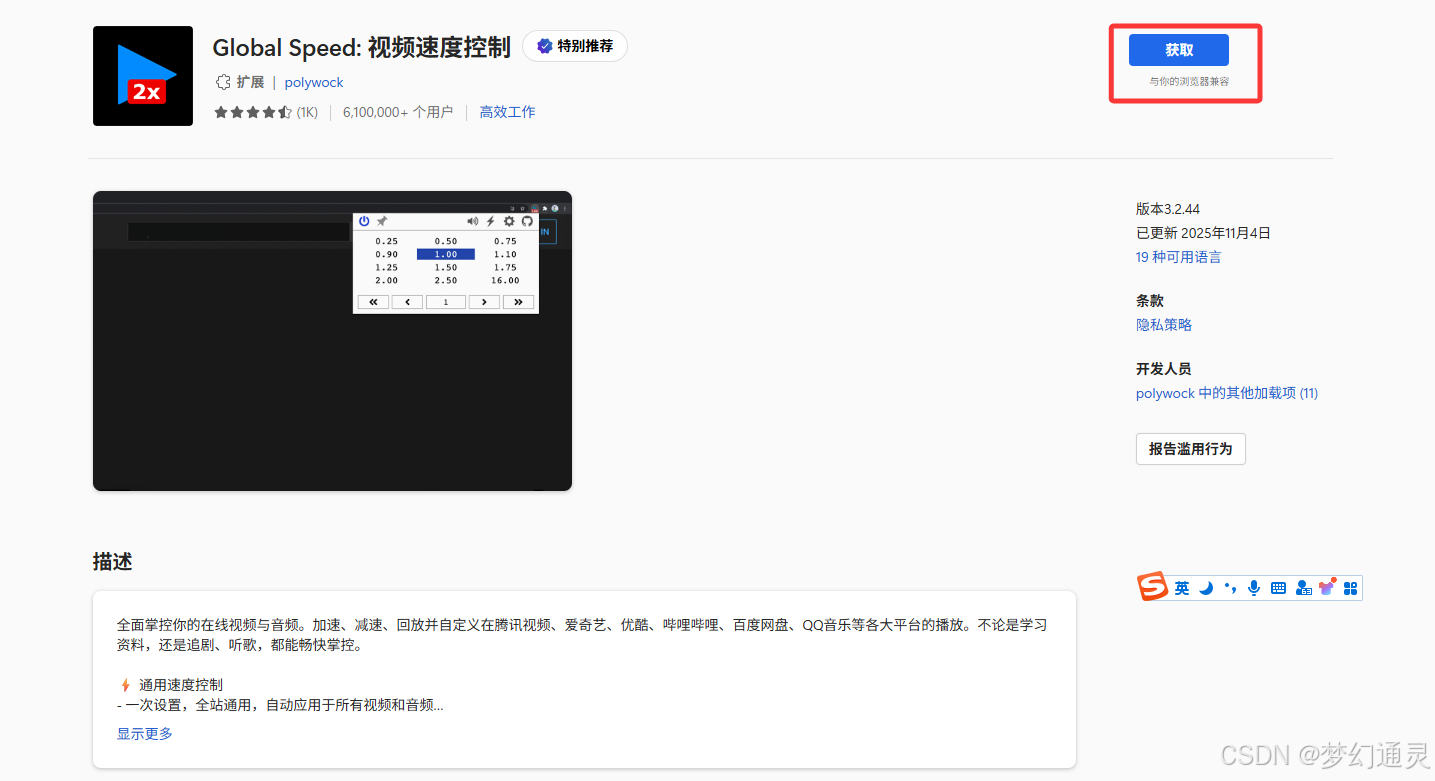Open the shirt-shaped skin icon in Sogou bar
Image resolution: width=1435 pixels, height=781 pixels.
[x=1327, y=587]
